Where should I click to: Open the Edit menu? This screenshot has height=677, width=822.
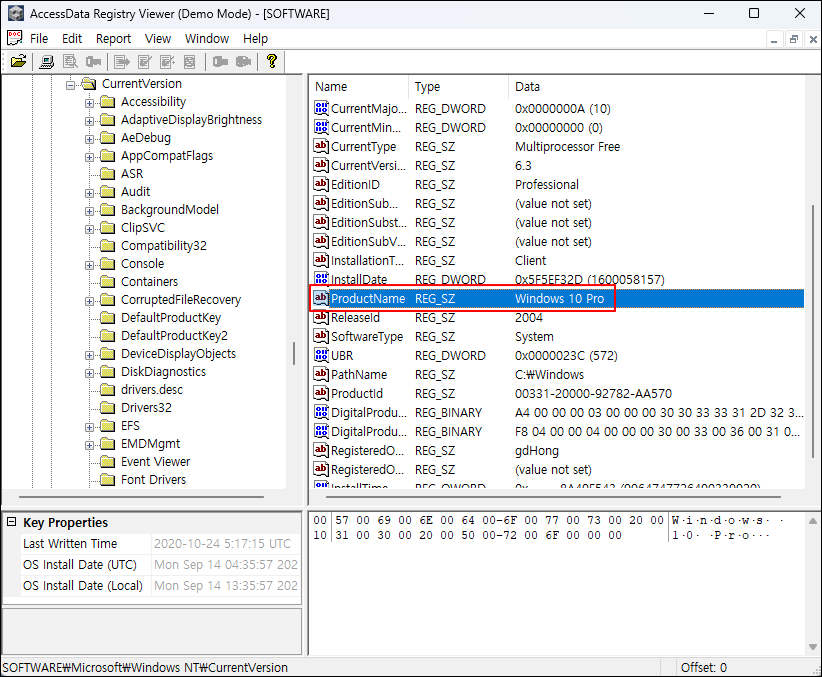(x=72, y=39)
